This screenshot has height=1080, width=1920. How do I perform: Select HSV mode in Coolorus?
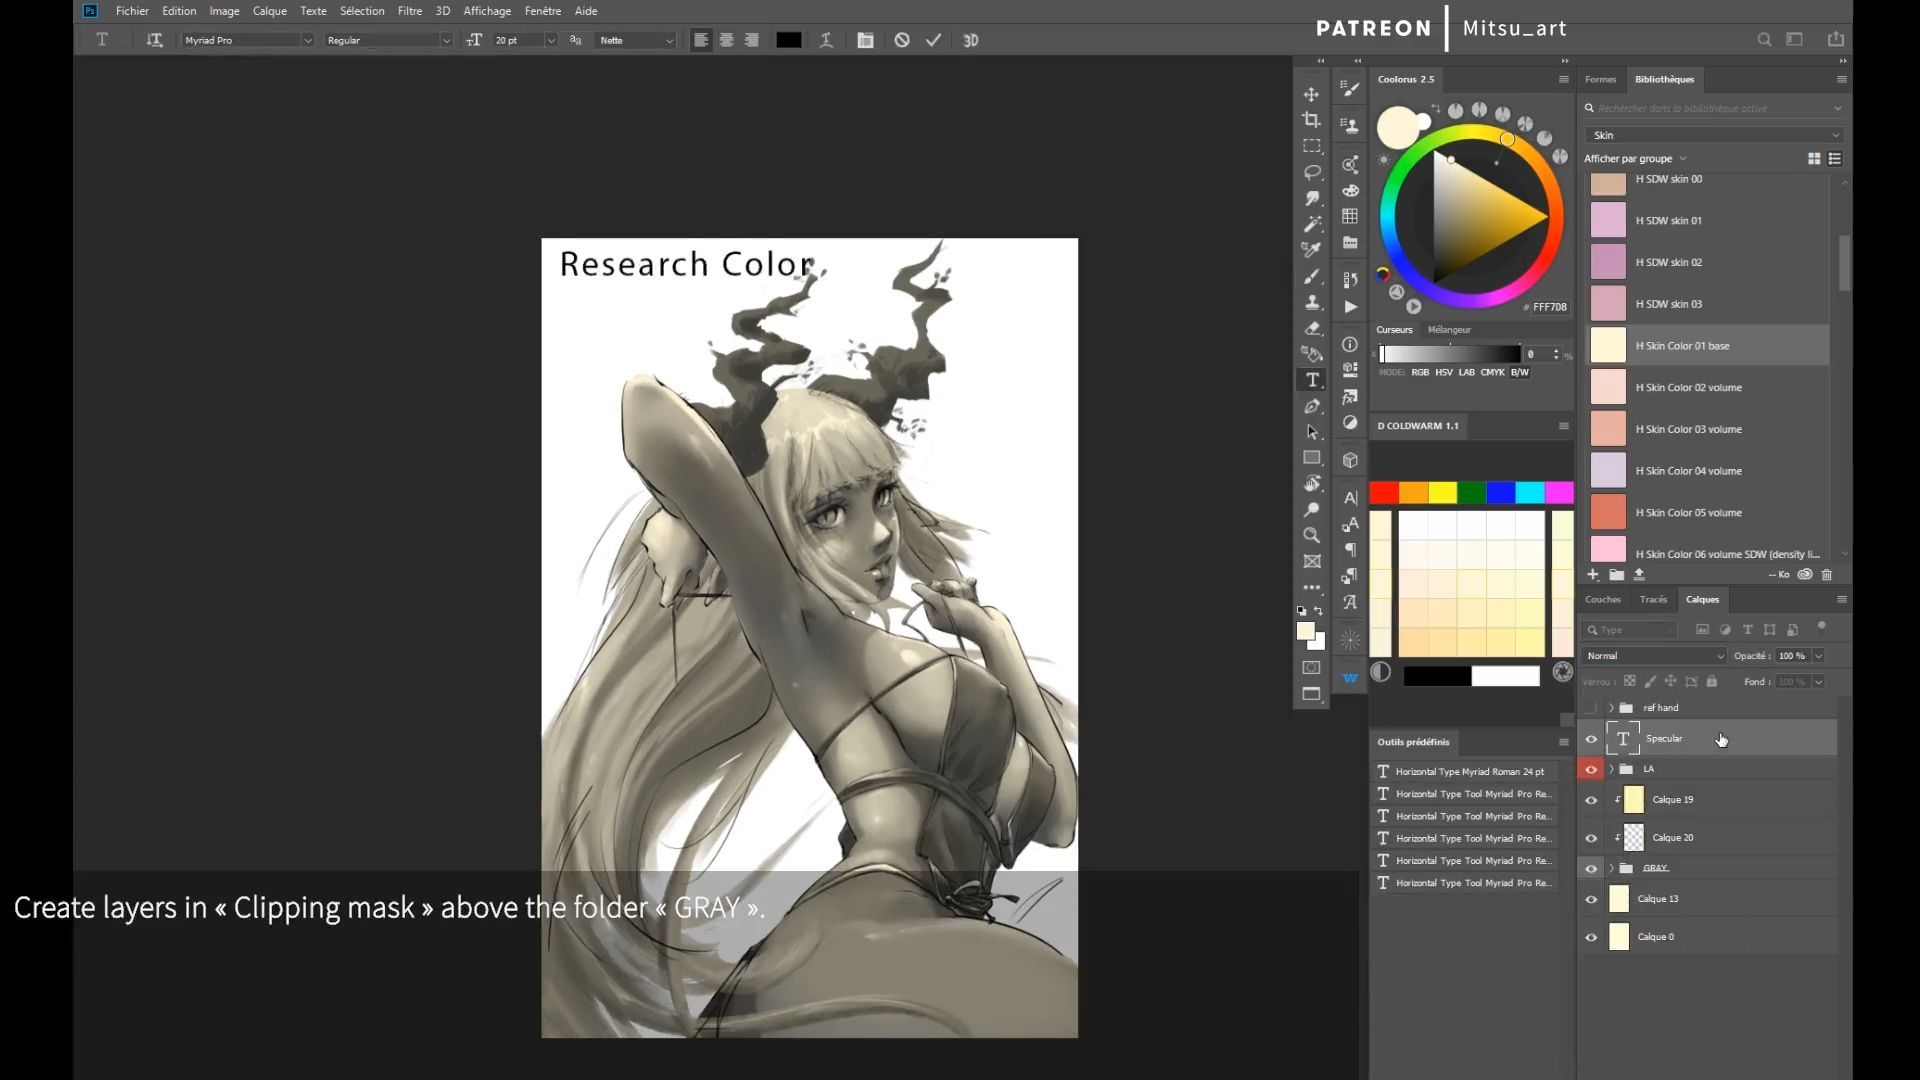click(x=1443, y=372)
